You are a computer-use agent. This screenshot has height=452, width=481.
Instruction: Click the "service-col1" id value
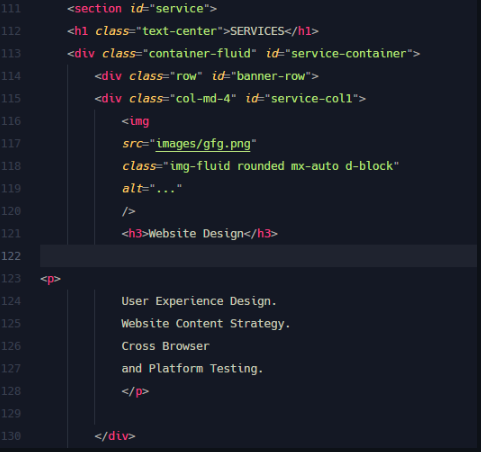312,99
